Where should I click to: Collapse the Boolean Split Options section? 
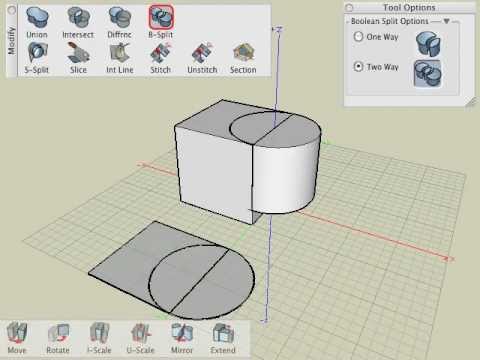click(446, 21)
